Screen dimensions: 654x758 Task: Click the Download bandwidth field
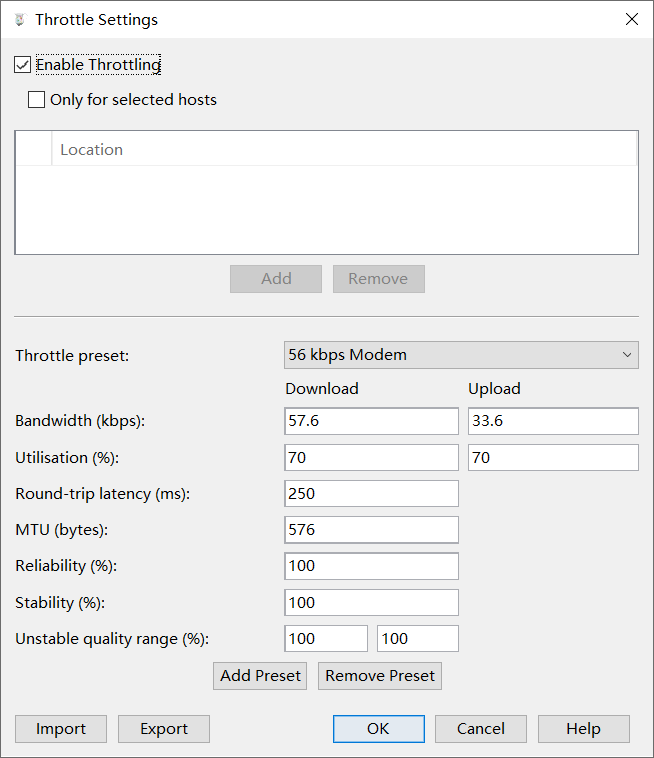371,421
